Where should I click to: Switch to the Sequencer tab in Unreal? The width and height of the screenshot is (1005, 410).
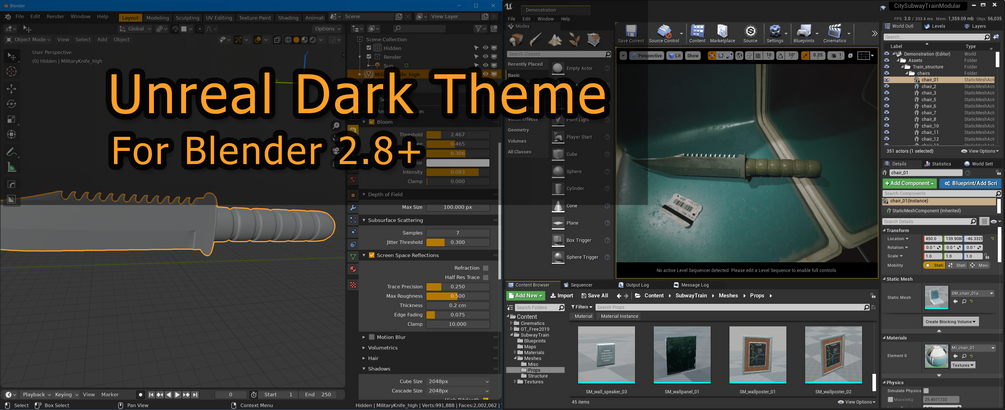coord(581,284)
